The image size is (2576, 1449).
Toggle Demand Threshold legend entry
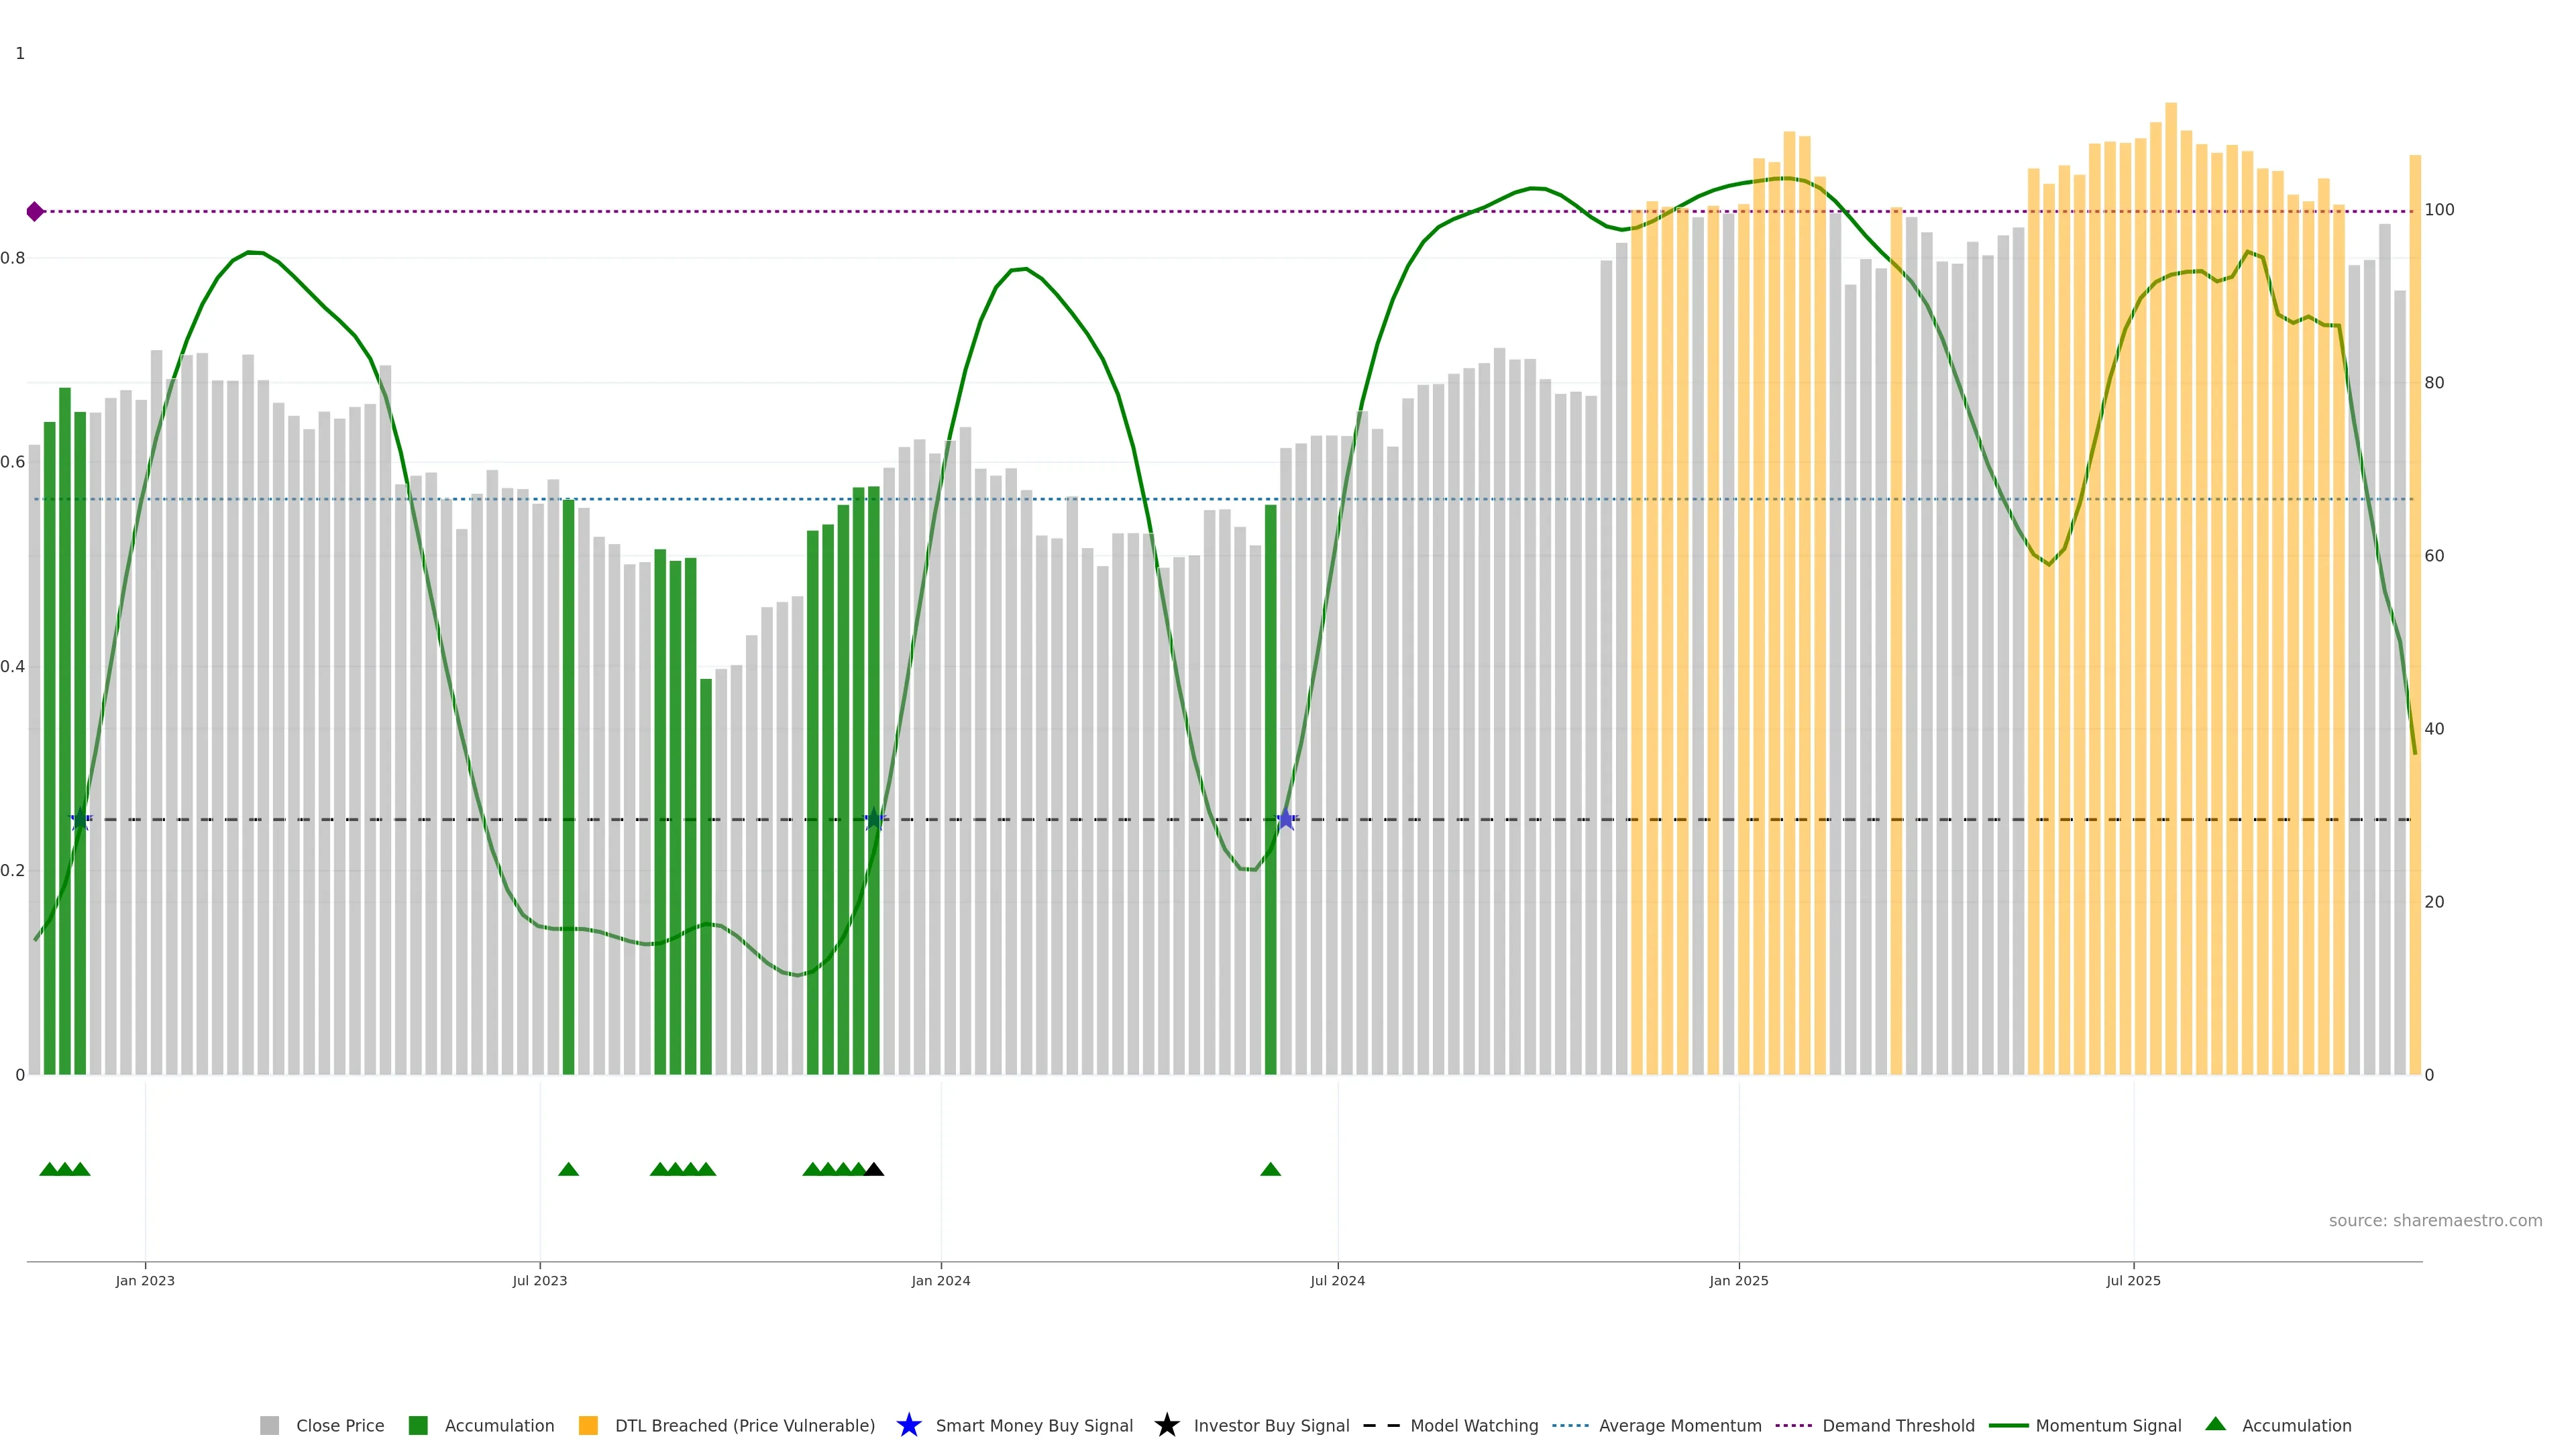tap(1897, 1426)
